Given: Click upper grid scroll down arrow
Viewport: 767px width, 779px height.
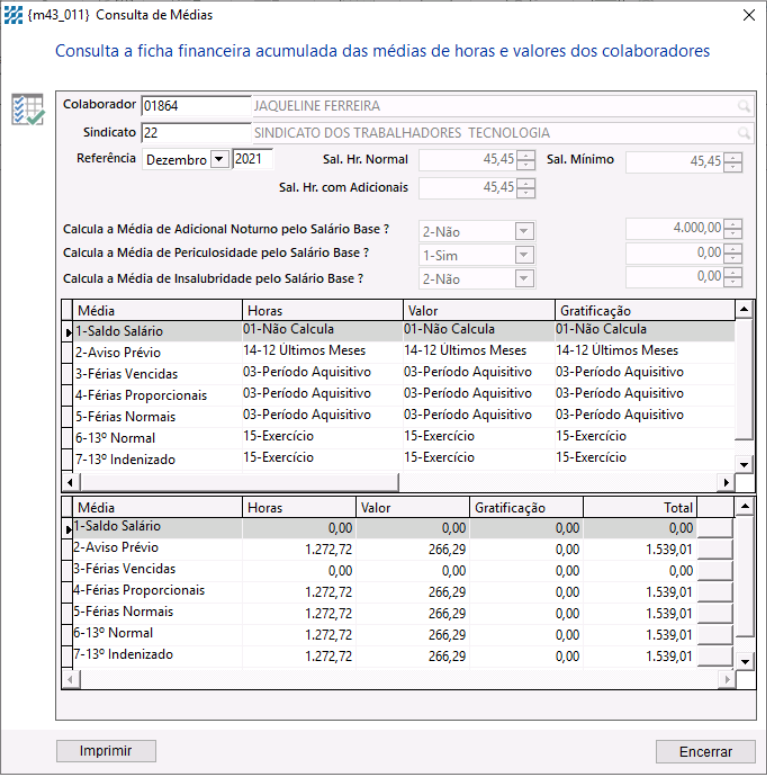Looking at the screenshot, I should (x=744, y=465).
